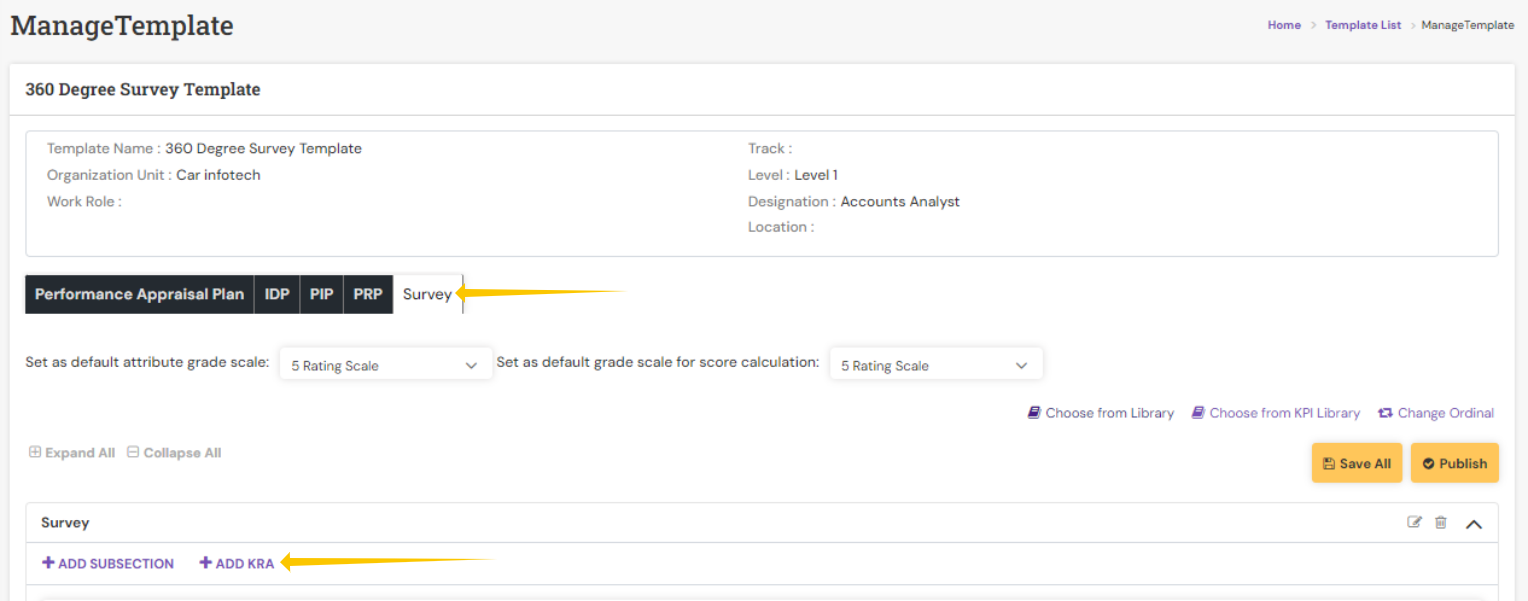Open Choose from KPI Library link
Viewport: 1528px width, 601px height.
[x=1285, y=413]
